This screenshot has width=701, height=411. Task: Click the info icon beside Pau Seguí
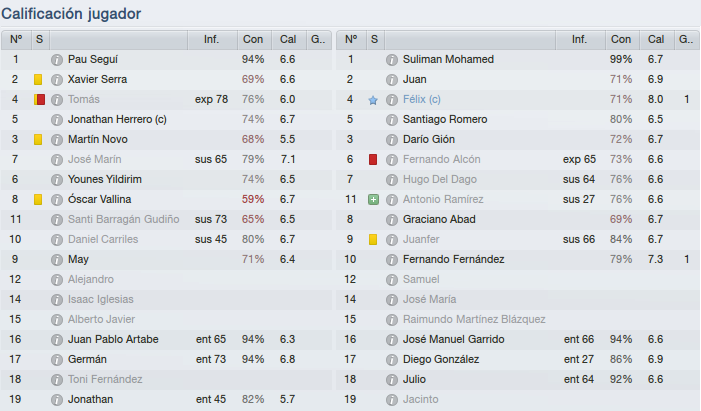[x=57, y=59]
